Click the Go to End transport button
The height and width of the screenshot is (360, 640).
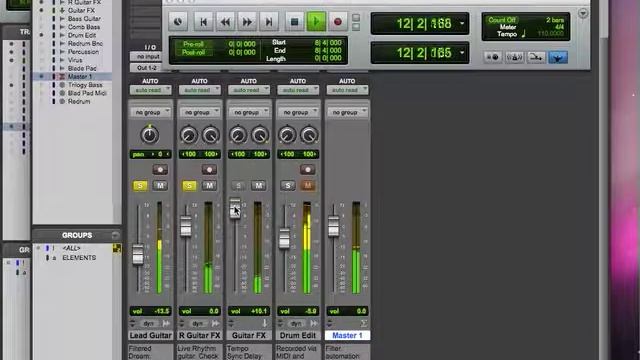269,22
